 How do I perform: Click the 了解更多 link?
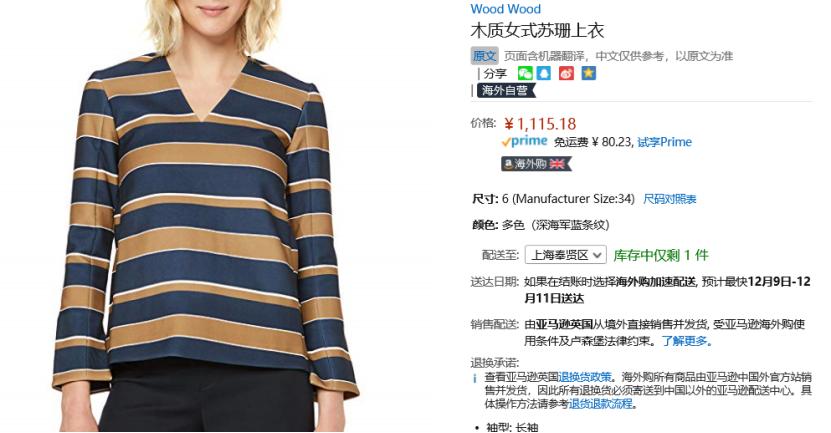pyautogui.click(x=686, y=341)
